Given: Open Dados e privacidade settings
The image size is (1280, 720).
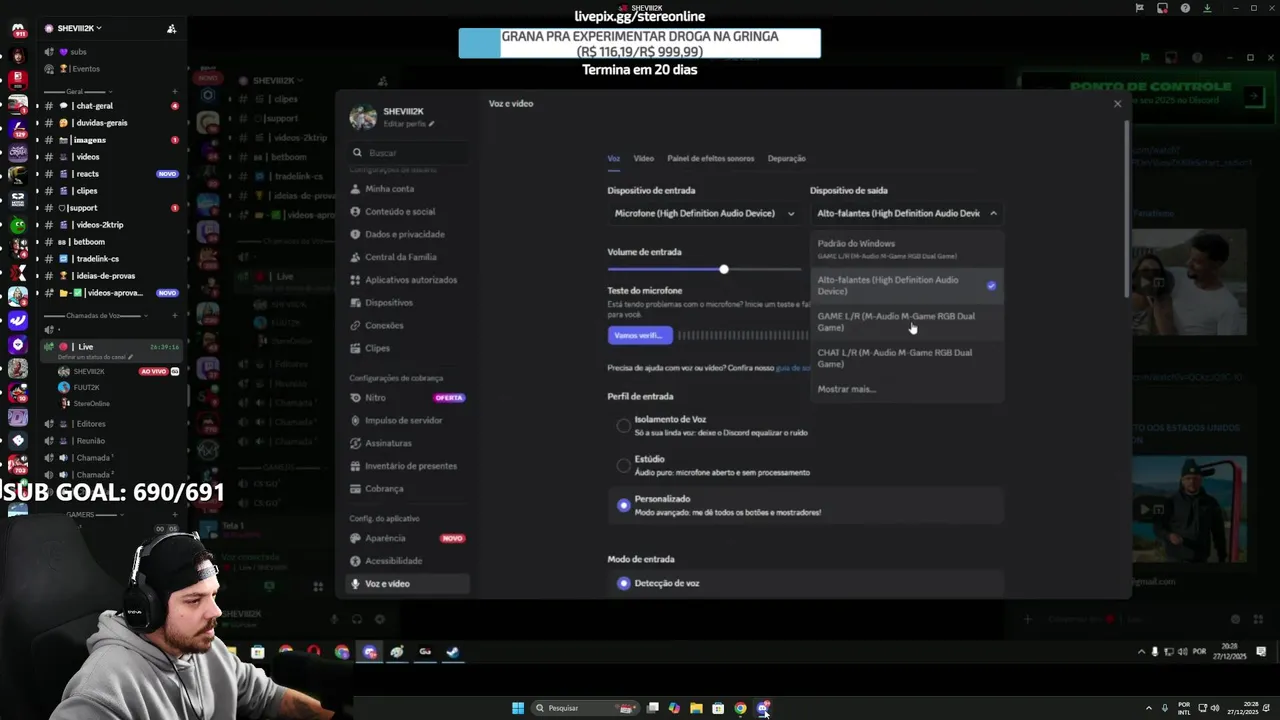Looking at the screenshot, I should 409,234.
